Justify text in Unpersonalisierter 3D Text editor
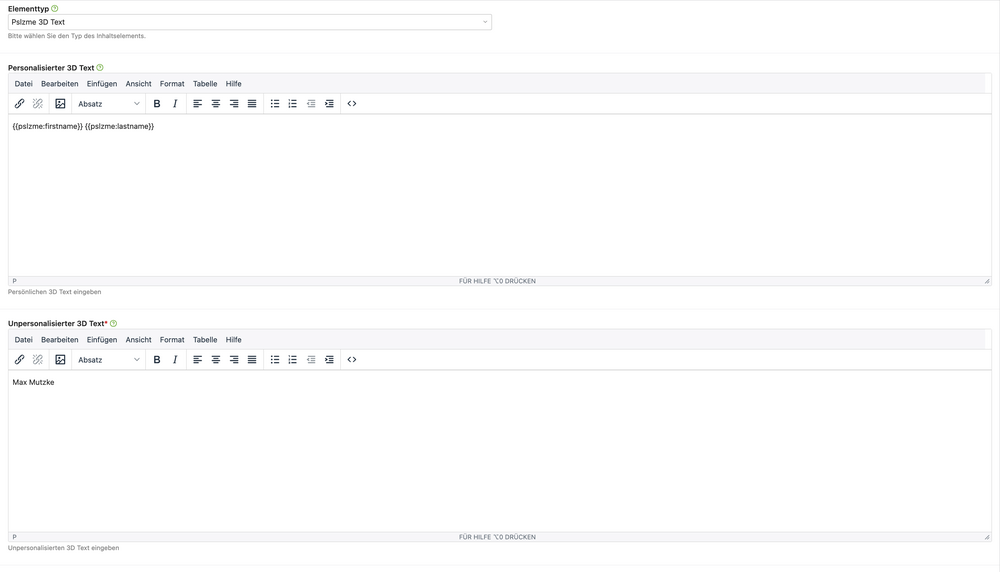Image resolution: width=1000 pixels, height=572 pixels. 252,360
